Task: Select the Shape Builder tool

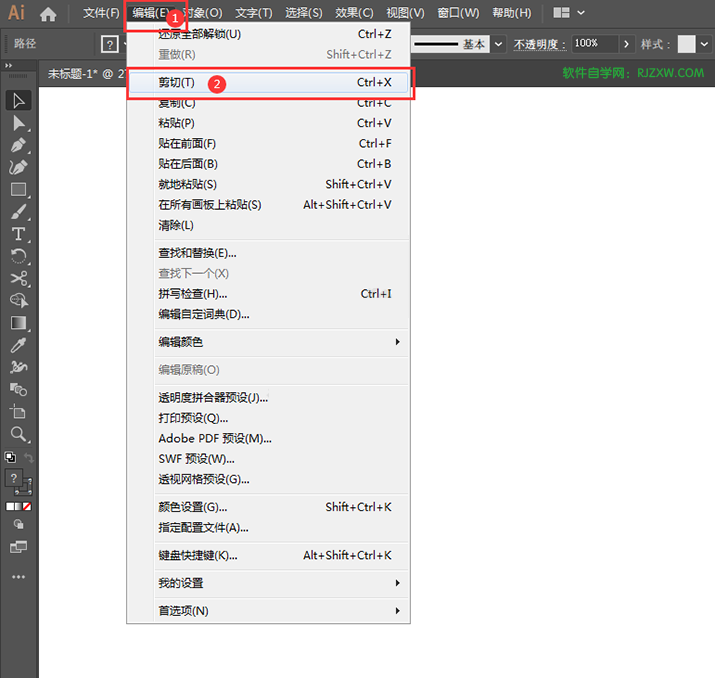Action: coord(18,301)
